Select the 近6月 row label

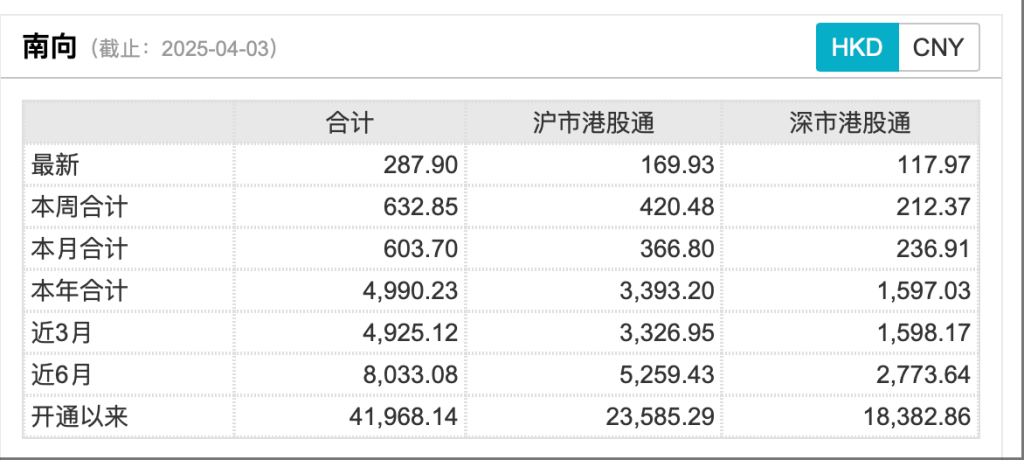tap(61, 375)
